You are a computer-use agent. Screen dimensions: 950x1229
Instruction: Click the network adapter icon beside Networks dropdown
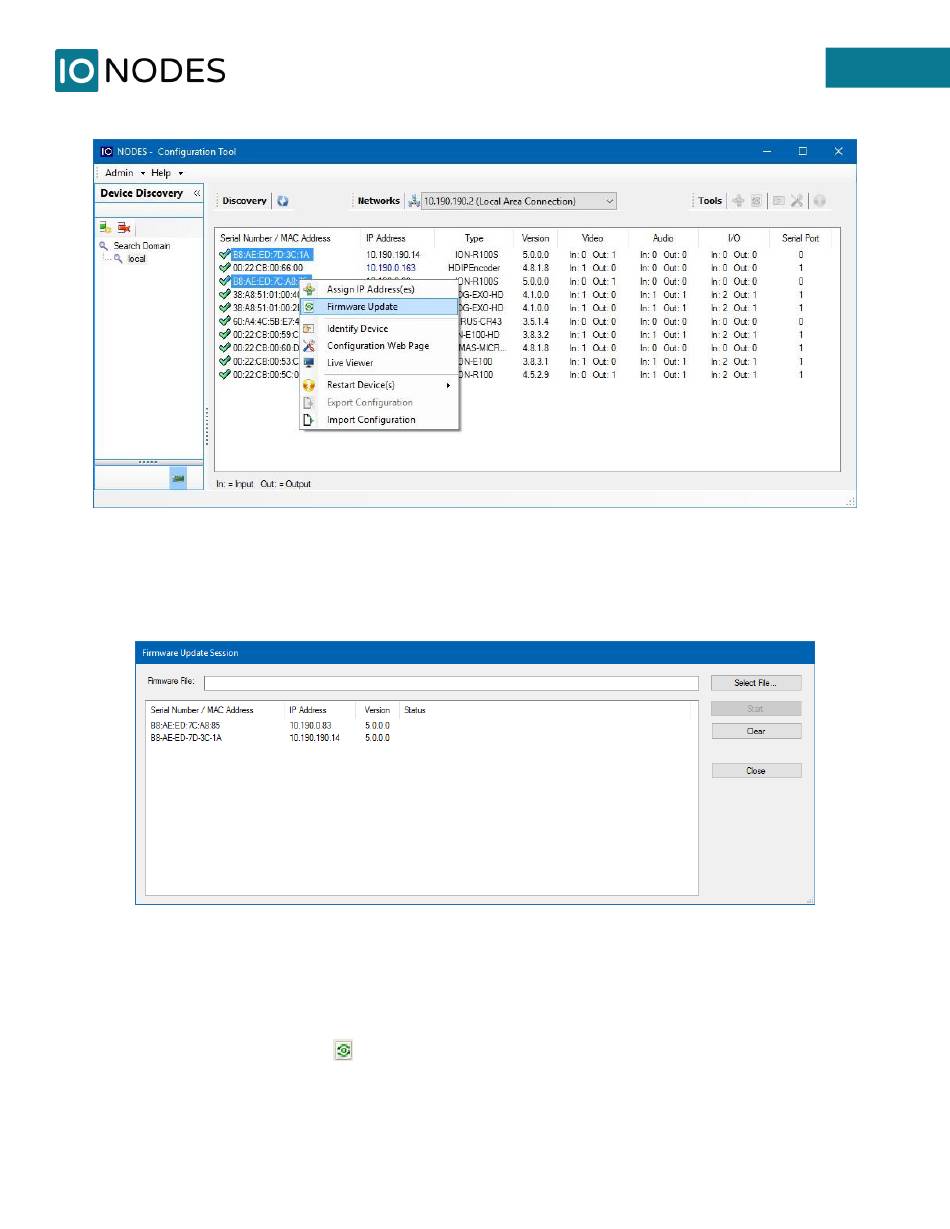[413, 201]
